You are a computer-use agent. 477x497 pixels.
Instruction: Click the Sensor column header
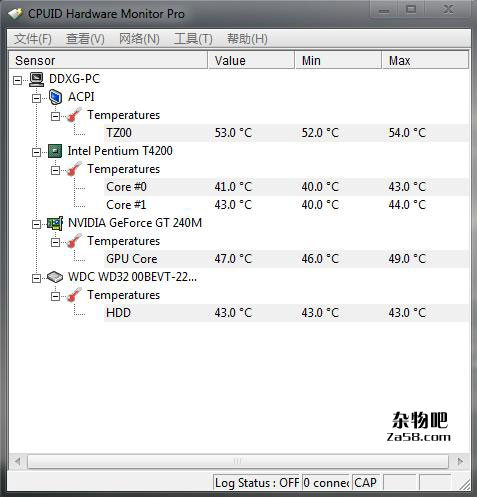pyautogui.click(x=108, y=60)
